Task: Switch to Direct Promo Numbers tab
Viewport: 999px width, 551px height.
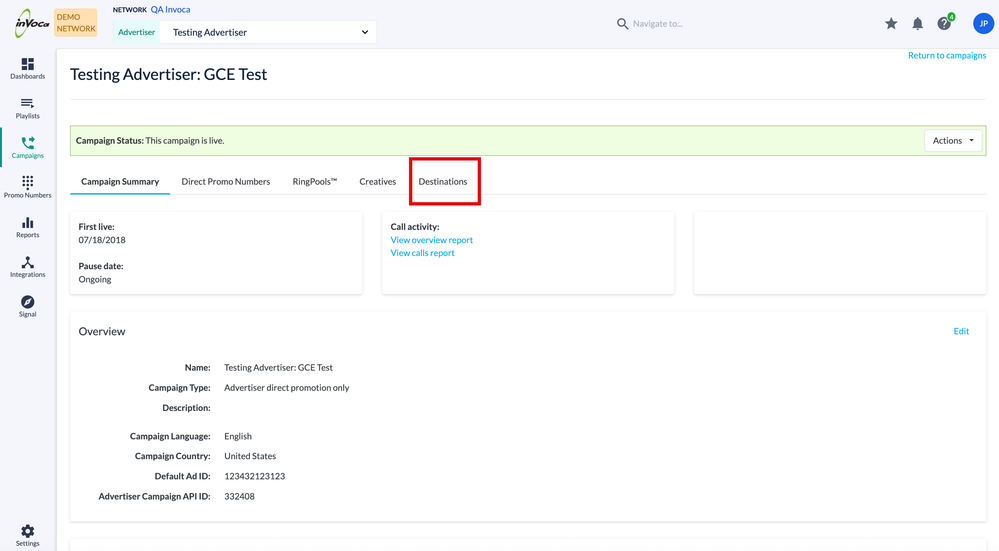Action: pyautogui.click(x=226, y=182)
